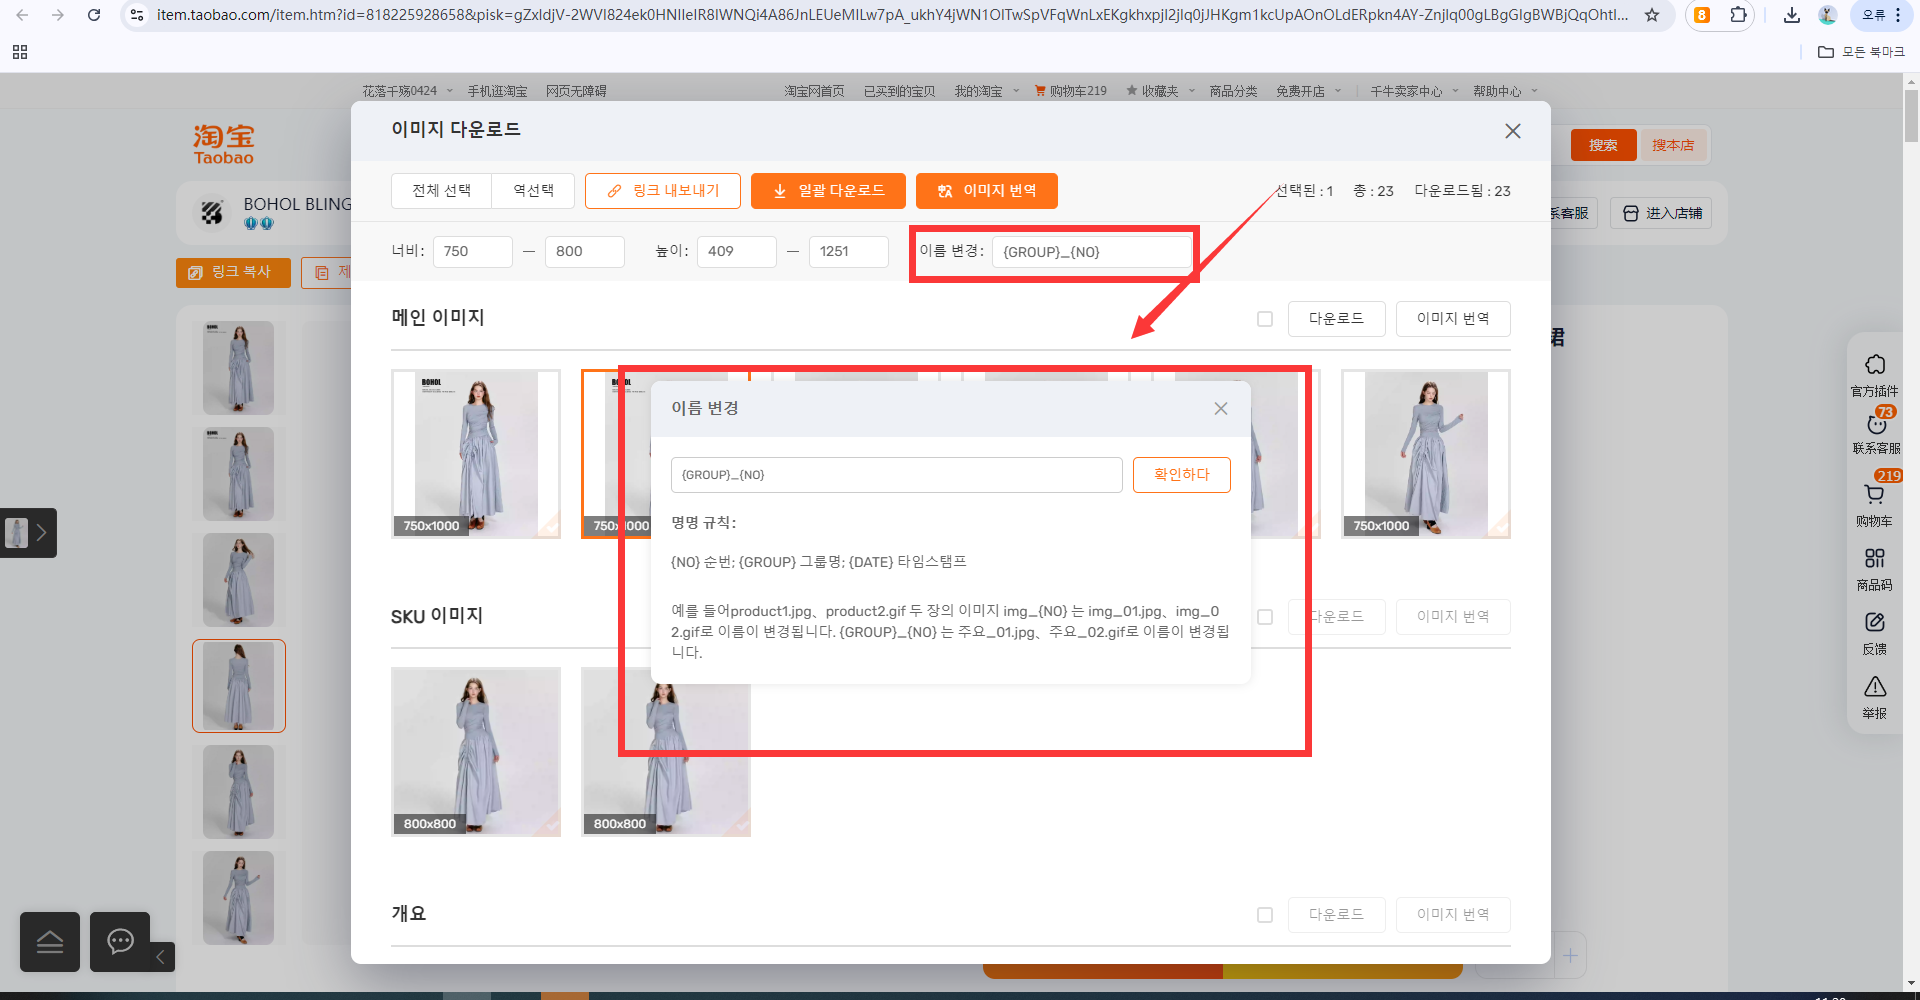Select highlighted fourth gallery thumbnail
1920x1000 pixels.
pyautogui.click(x=238, y=686)
